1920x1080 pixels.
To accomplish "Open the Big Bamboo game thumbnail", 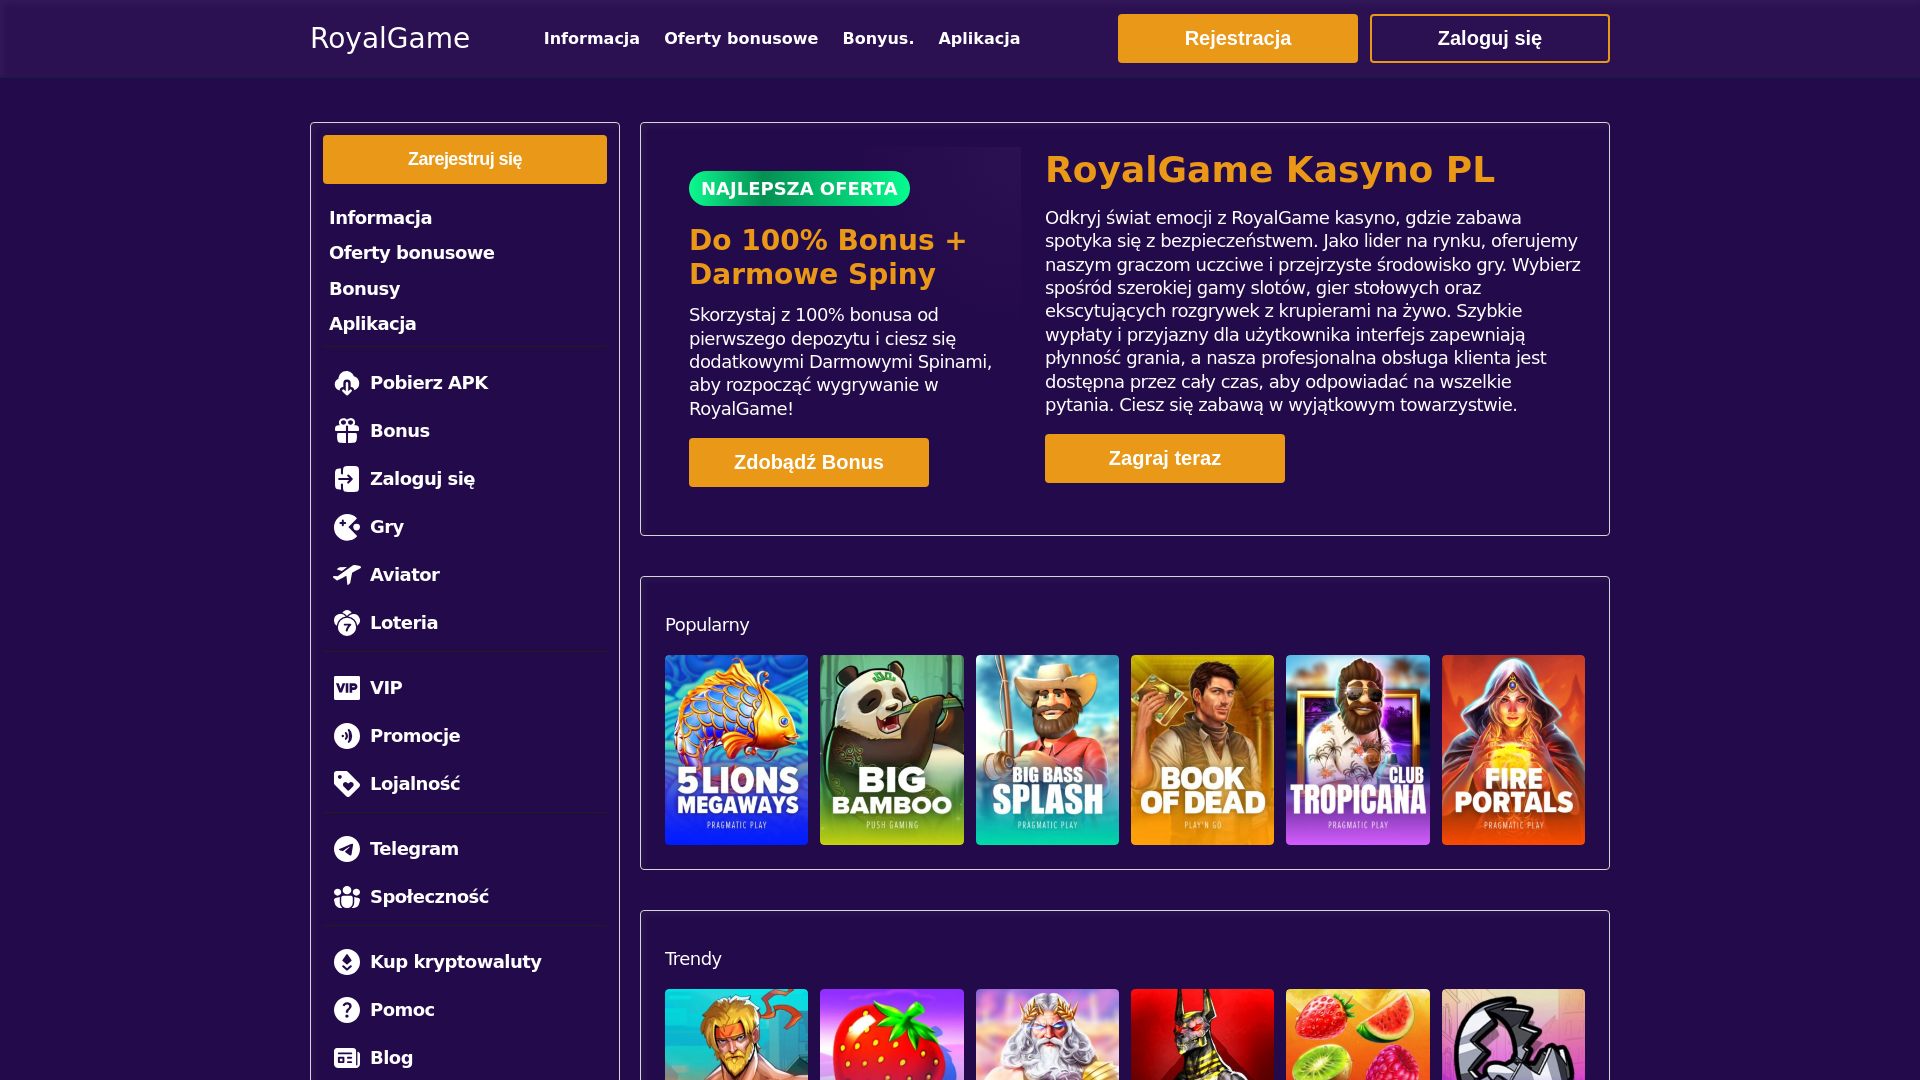I will pyautogui.click(x=892, y=750).
